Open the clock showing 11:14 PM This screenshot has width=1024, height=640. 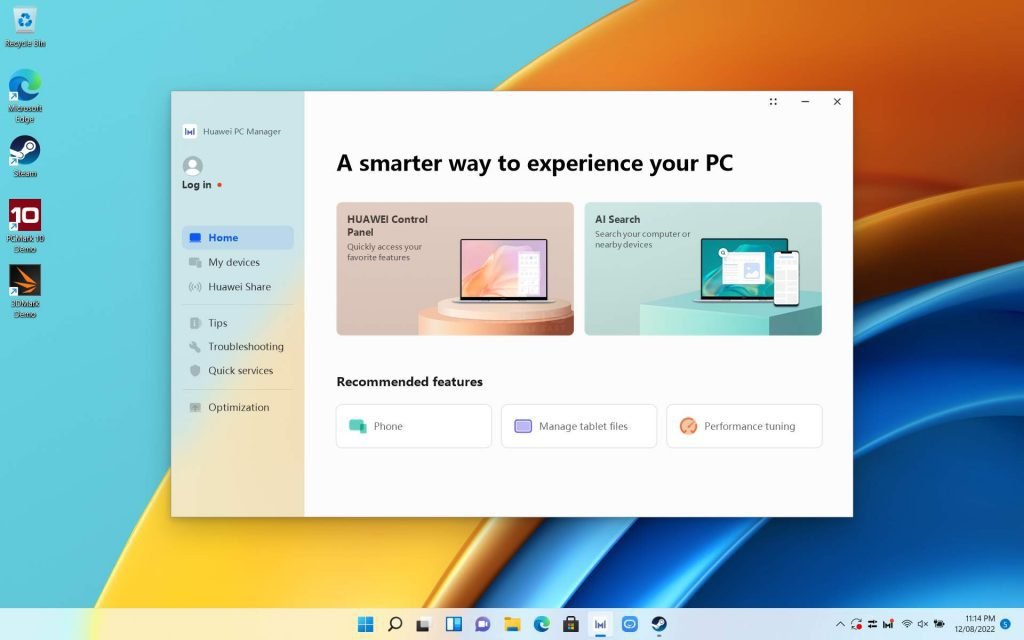click(974, 624)
